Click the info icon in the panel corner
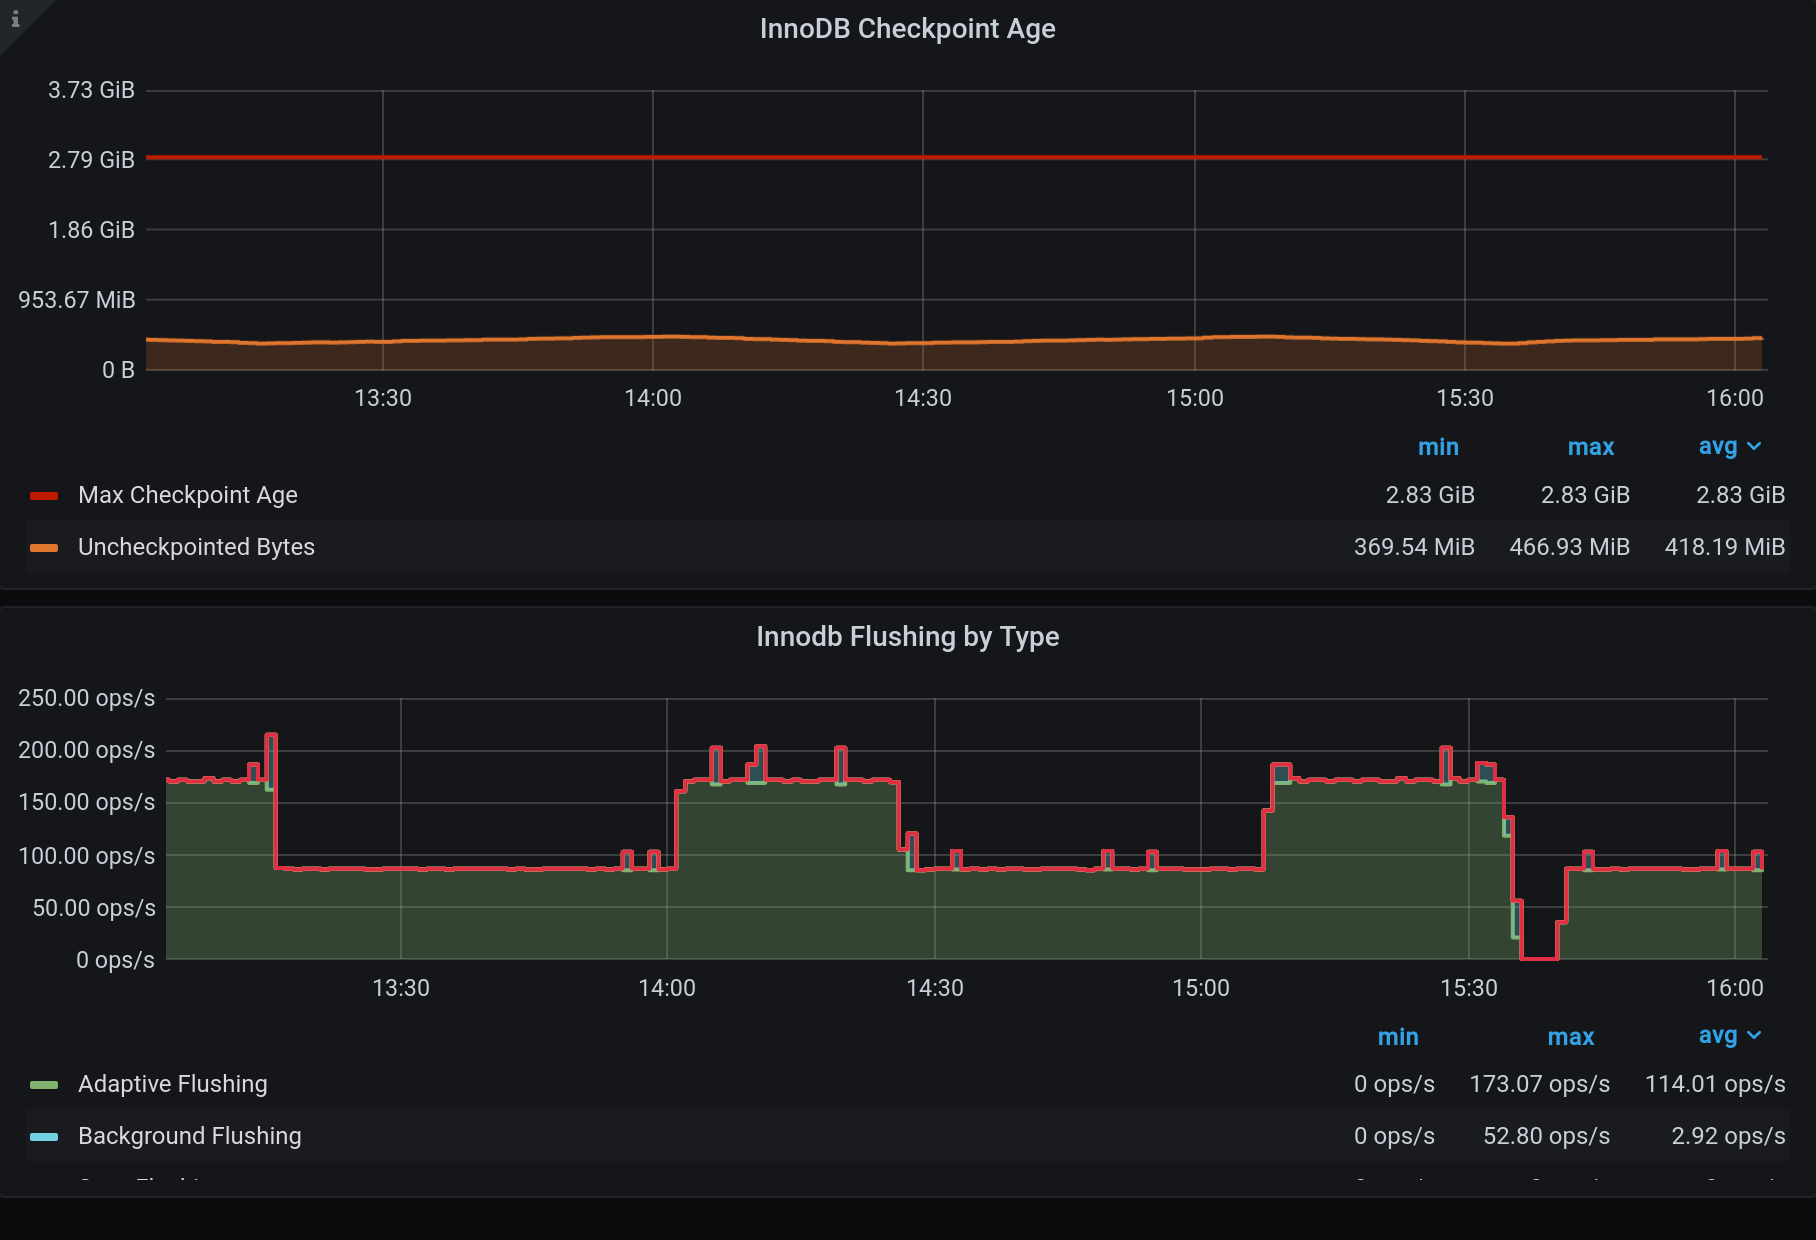This screenshot has height=1240, width=1816. 15,19
